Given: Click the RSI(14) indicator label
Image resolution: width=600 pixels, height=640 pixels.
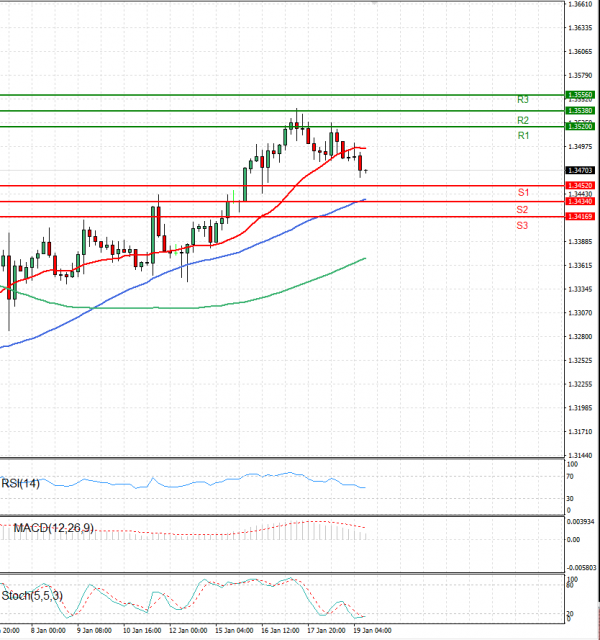Looking at the screenshot, I should (x=20, y=484).
